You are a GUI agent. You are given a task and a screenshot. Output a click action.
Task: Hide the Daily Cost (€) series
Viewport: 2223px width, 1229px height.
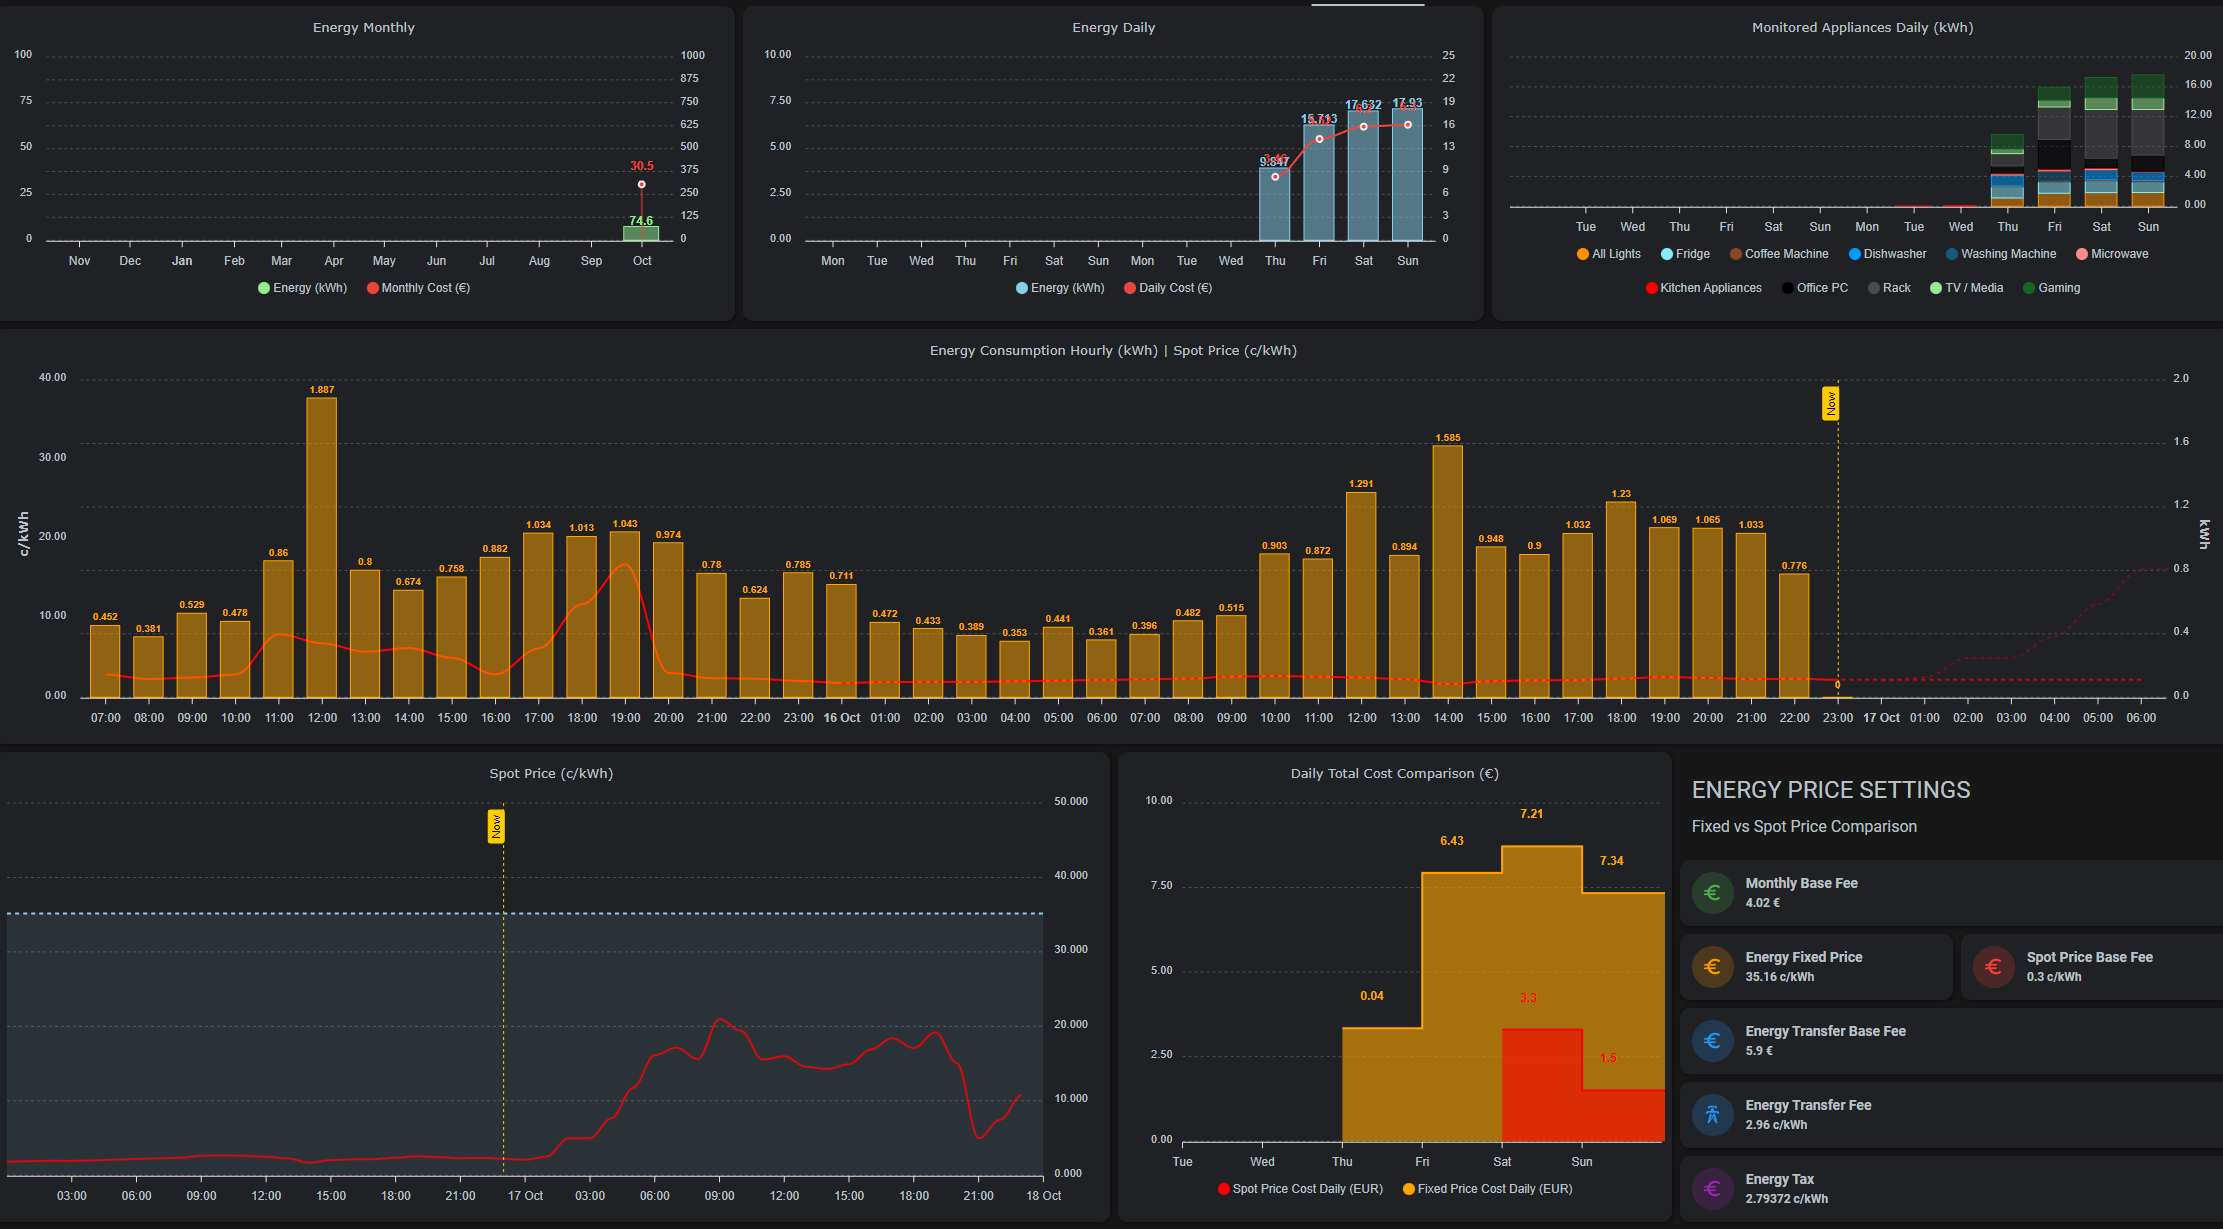coord(1168,288)
